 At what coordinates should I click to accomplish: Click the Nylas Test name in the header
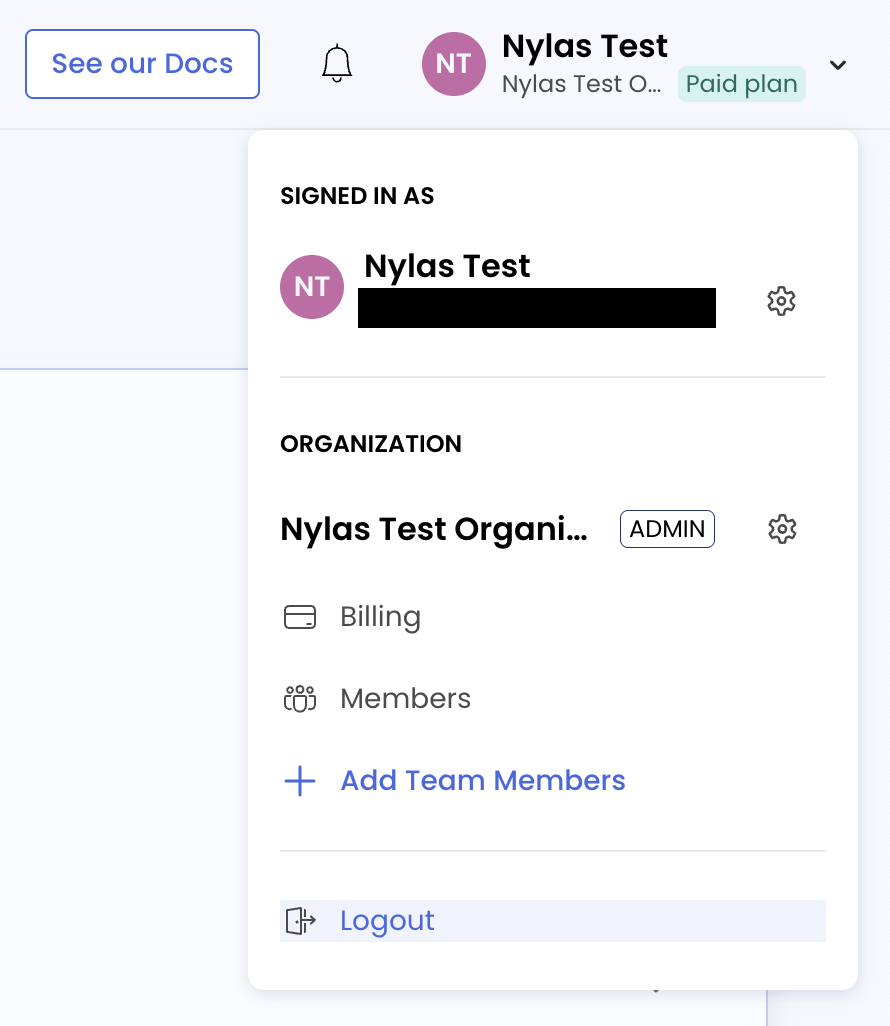pos(585,46)
